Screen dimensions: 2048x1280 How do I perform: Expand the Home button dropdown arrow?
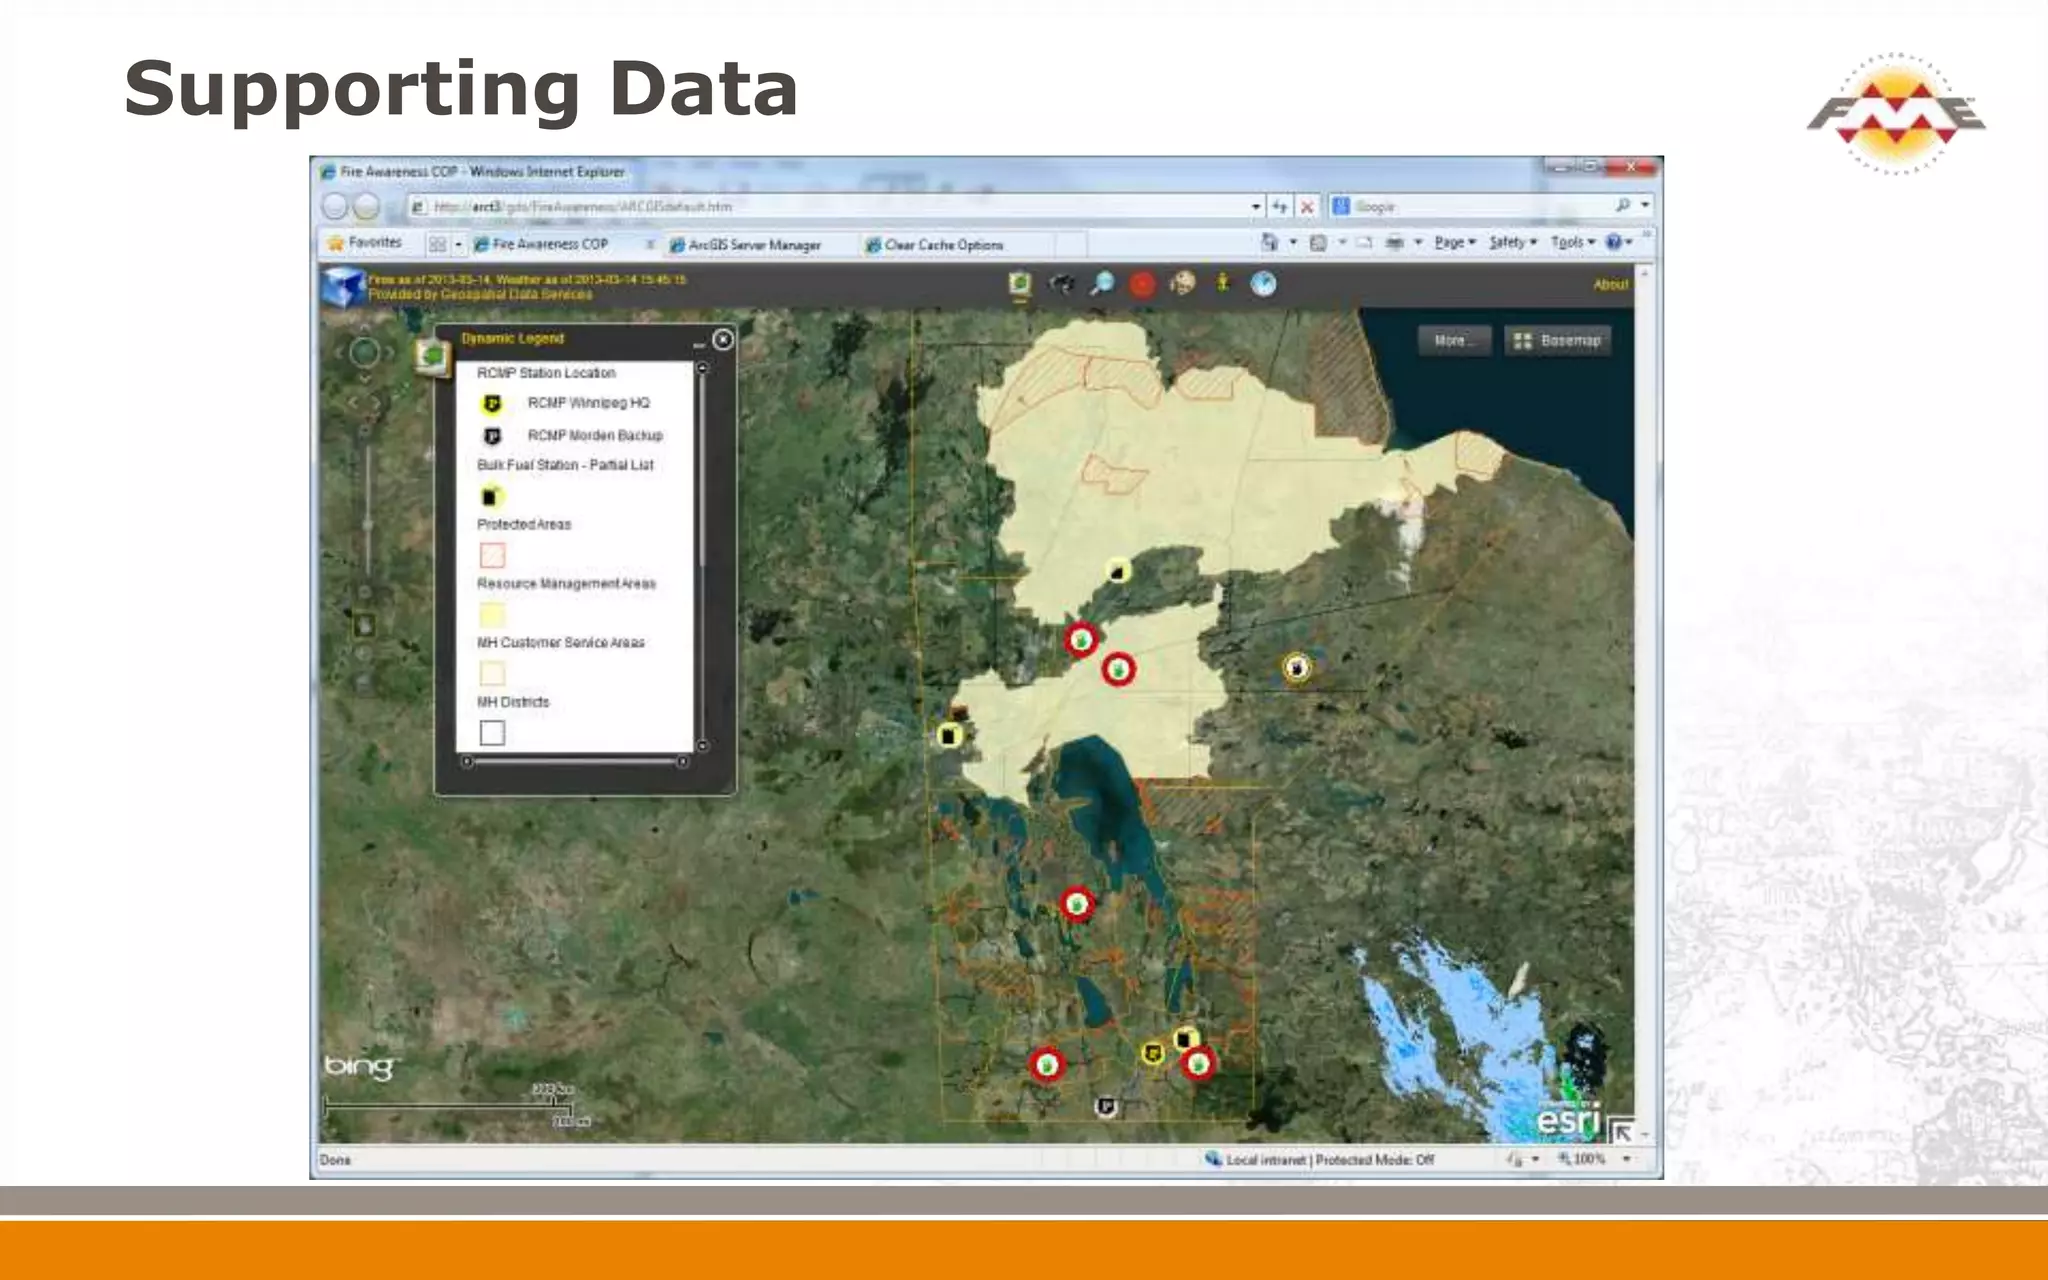(x=1293, y=242)
